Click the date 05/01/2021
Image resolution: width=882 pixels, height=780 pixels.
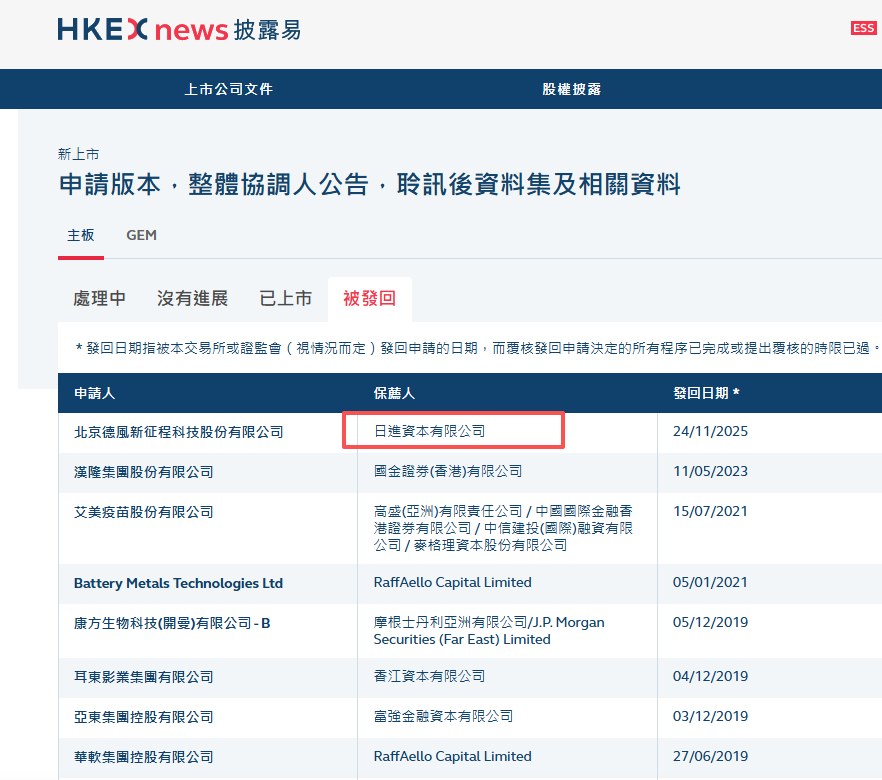tap(710, 582)
